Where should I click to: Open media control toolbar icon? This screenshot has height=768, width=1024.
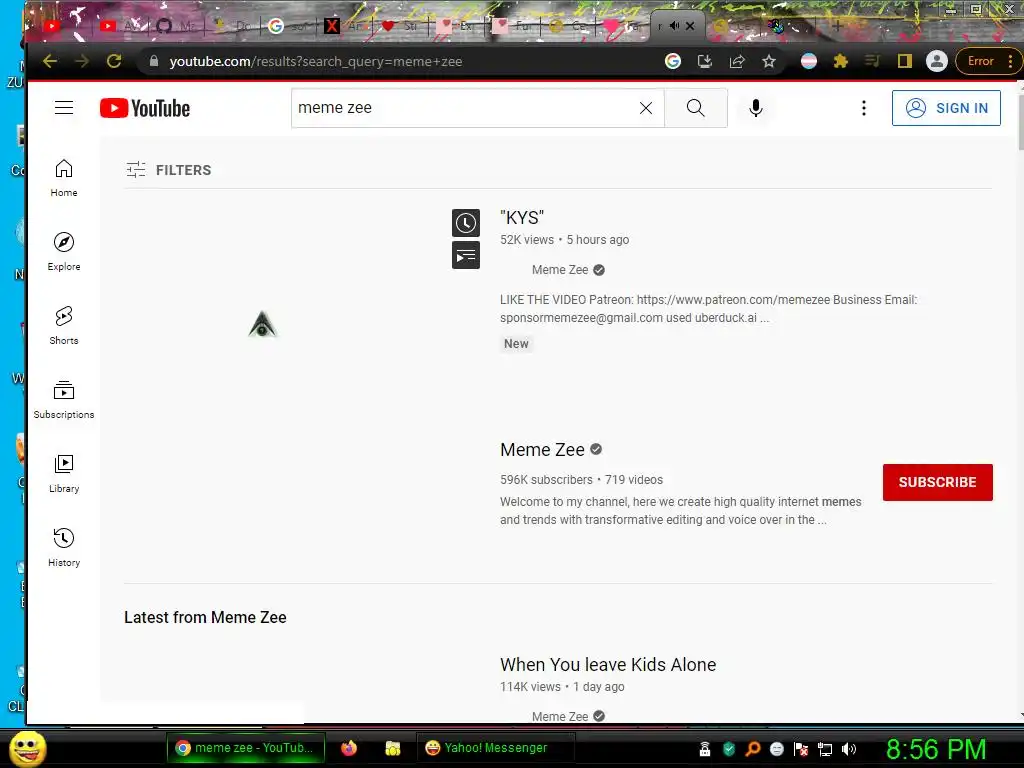click(x=872, y=61)
